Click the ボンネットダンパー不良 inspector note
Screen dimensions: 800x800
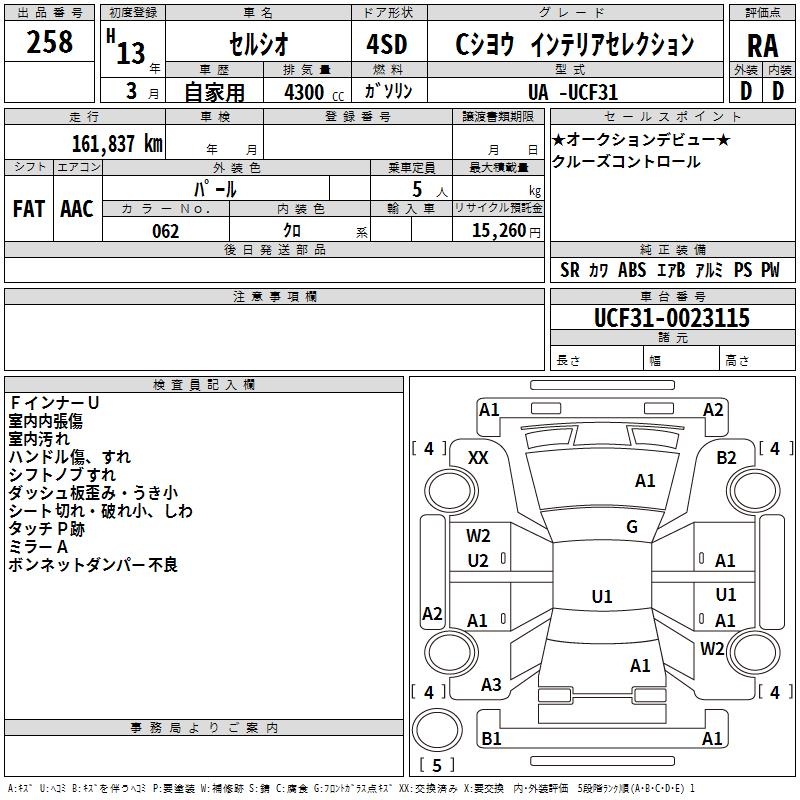[x=93, y=565]
